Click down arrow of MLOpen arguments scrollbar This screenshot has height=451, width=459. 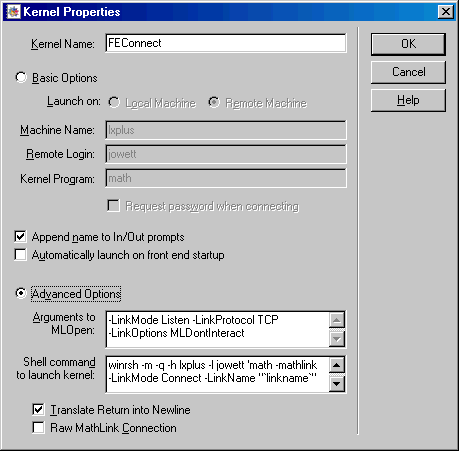pyautogui.click(x=337, y=339)
